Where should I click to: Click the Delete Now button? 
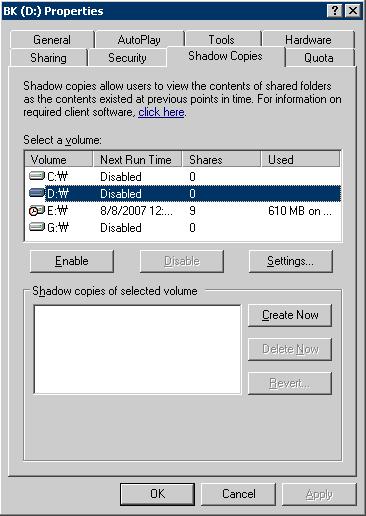pos(290,349)
